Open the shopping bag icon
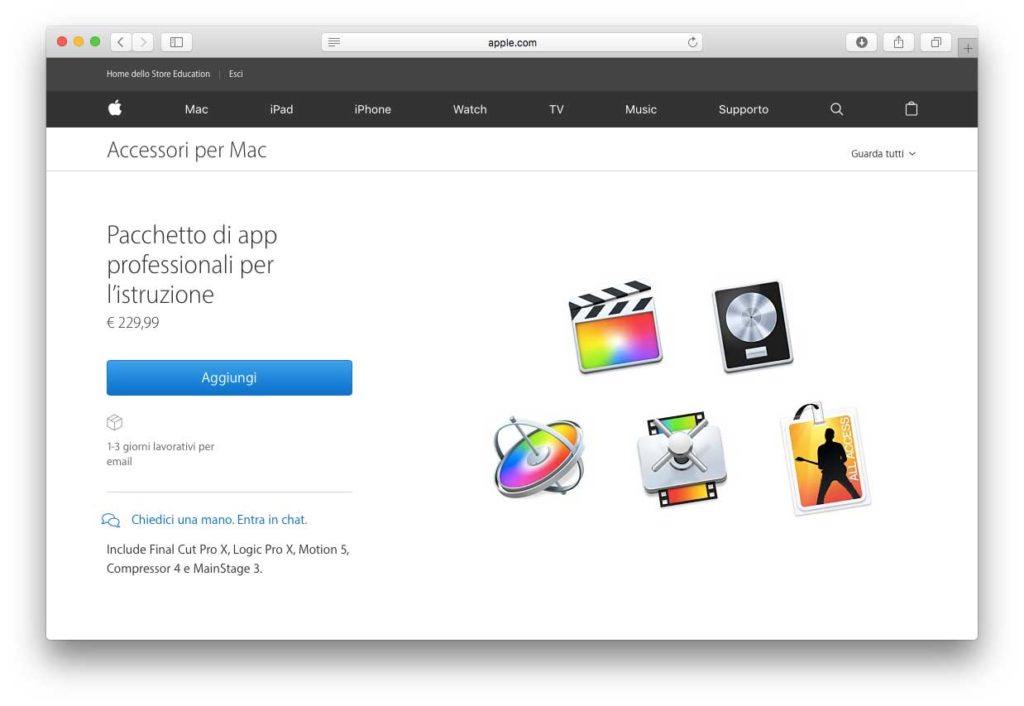This screenshot has width=1024, height=706. 911,109
